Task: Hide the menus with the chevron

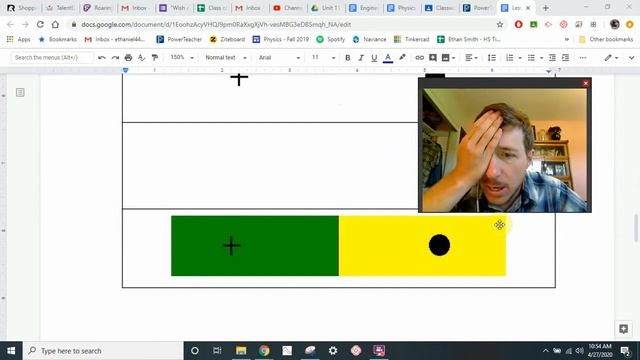Action: (631, 58)
